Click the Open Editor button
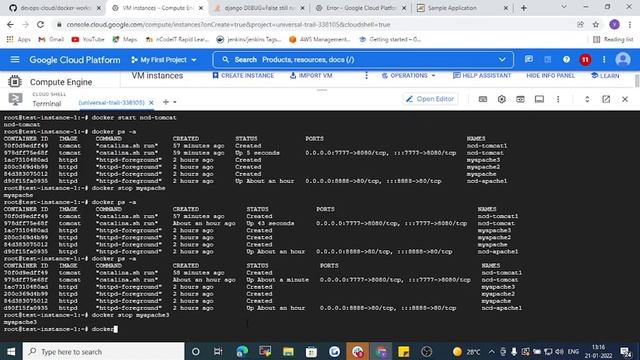Screen dimensions: 640x360 tap(430, 99)
